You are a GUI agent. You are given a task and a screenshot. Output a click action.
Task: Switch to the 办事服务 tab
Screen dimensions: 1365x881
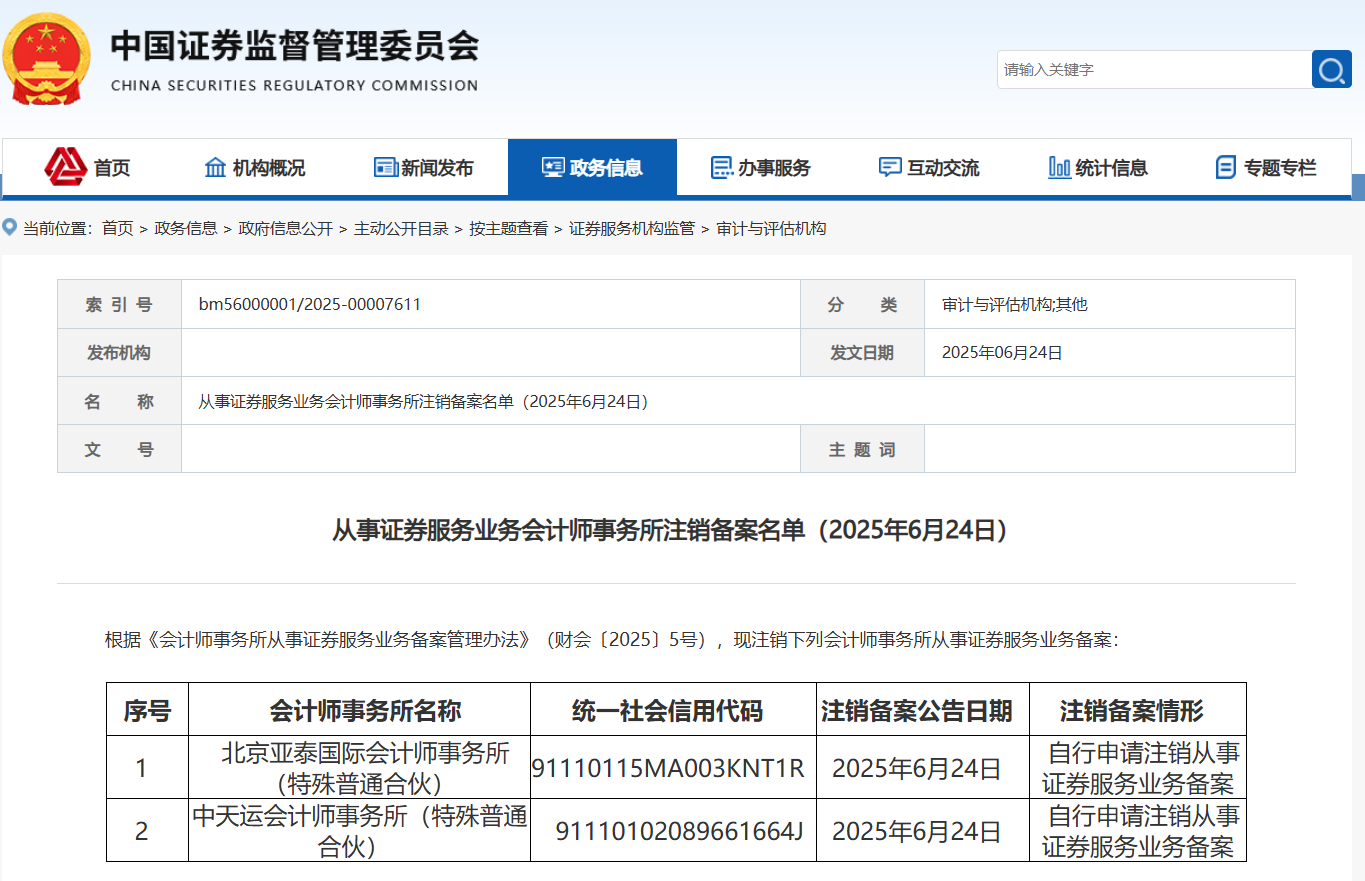pos(761,167)
